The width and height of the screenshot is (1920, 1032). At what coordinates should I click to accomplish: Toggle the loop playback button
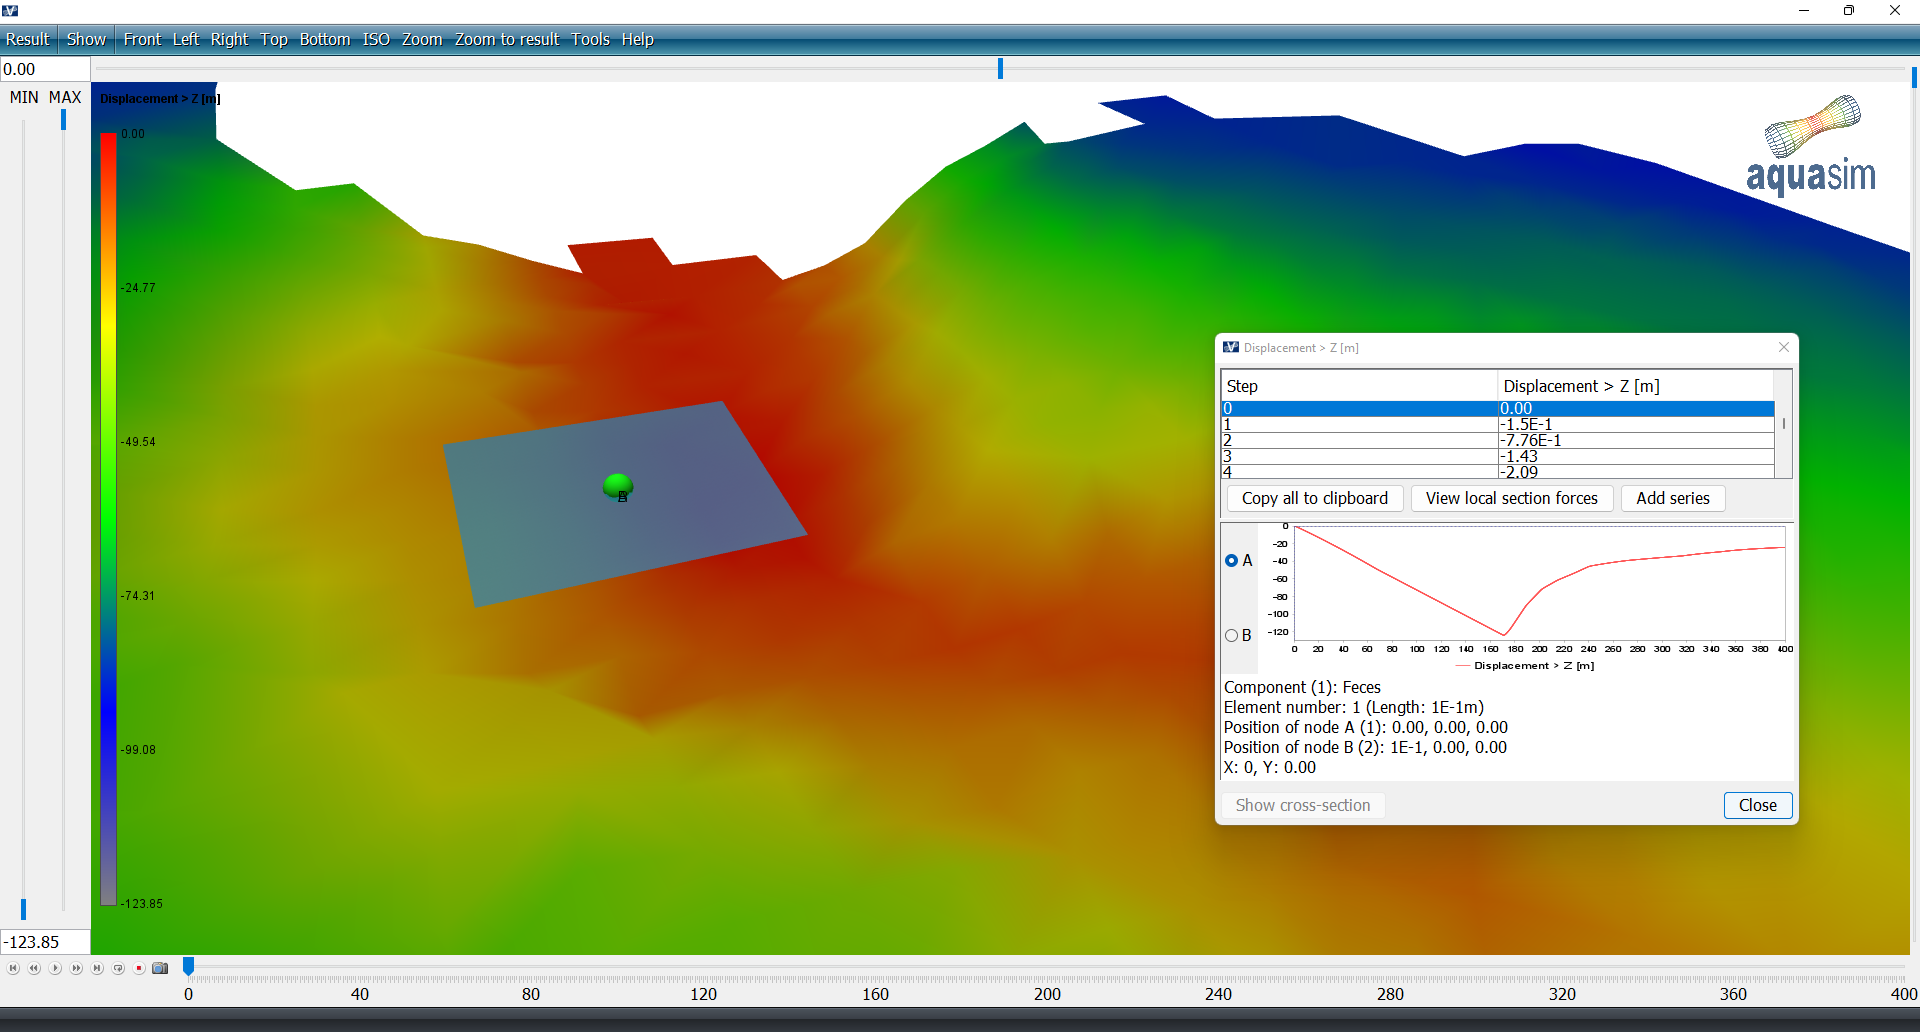click(x=118, y=968)
